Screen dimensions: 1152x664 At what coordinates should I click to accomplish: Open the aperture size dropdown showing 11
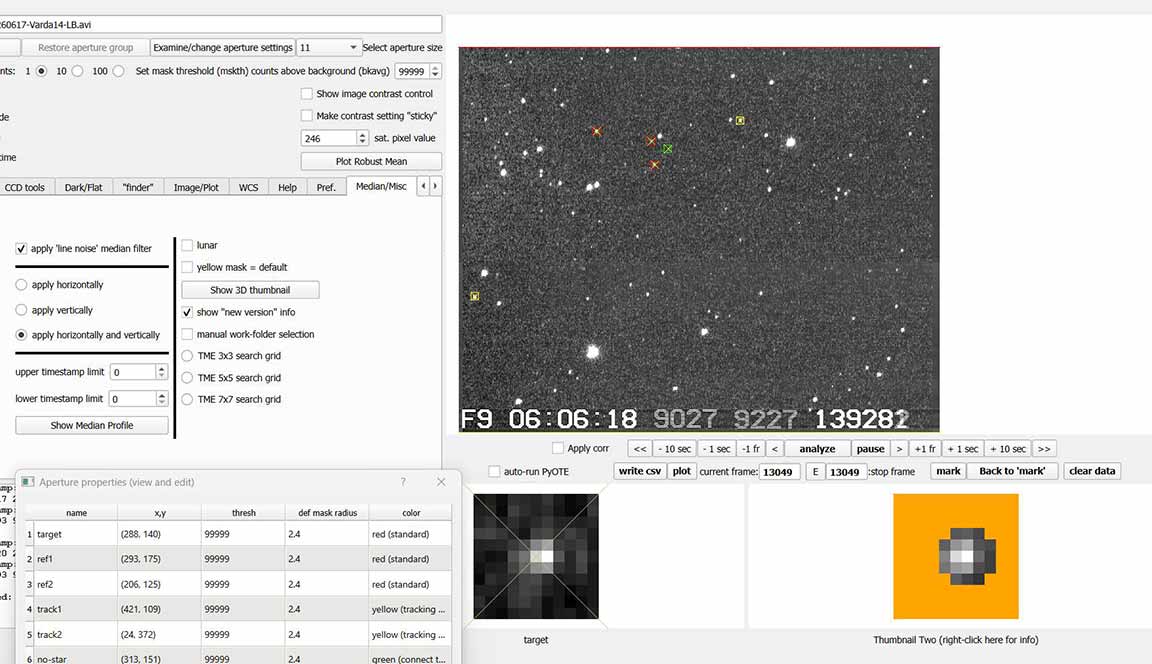[x=328, y=48]
